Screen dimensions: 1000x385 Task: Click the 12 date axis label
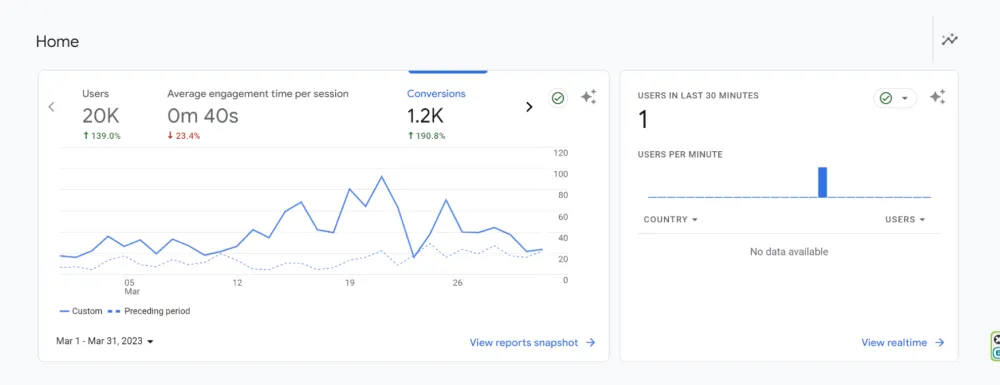click(237, 282)
